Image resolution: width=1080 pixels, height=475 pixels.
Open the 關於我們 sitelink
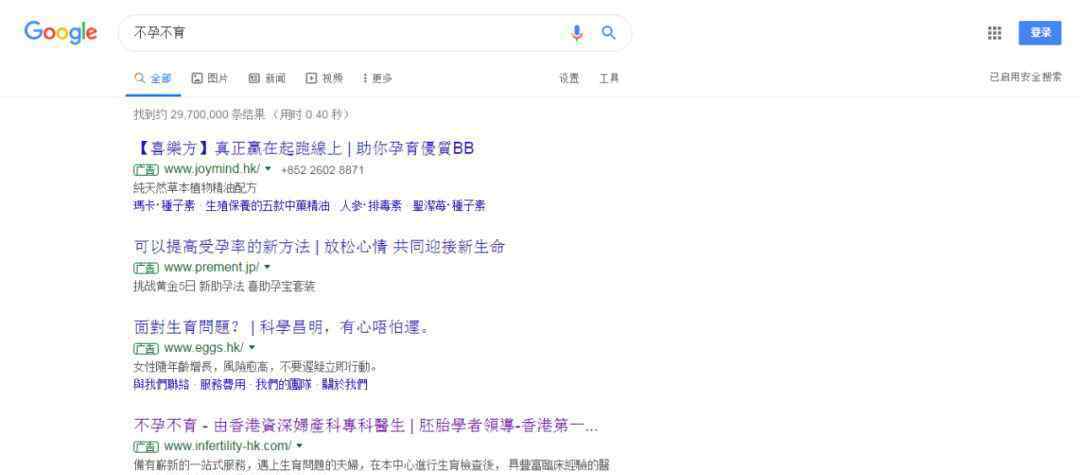(x=345, y=384)
